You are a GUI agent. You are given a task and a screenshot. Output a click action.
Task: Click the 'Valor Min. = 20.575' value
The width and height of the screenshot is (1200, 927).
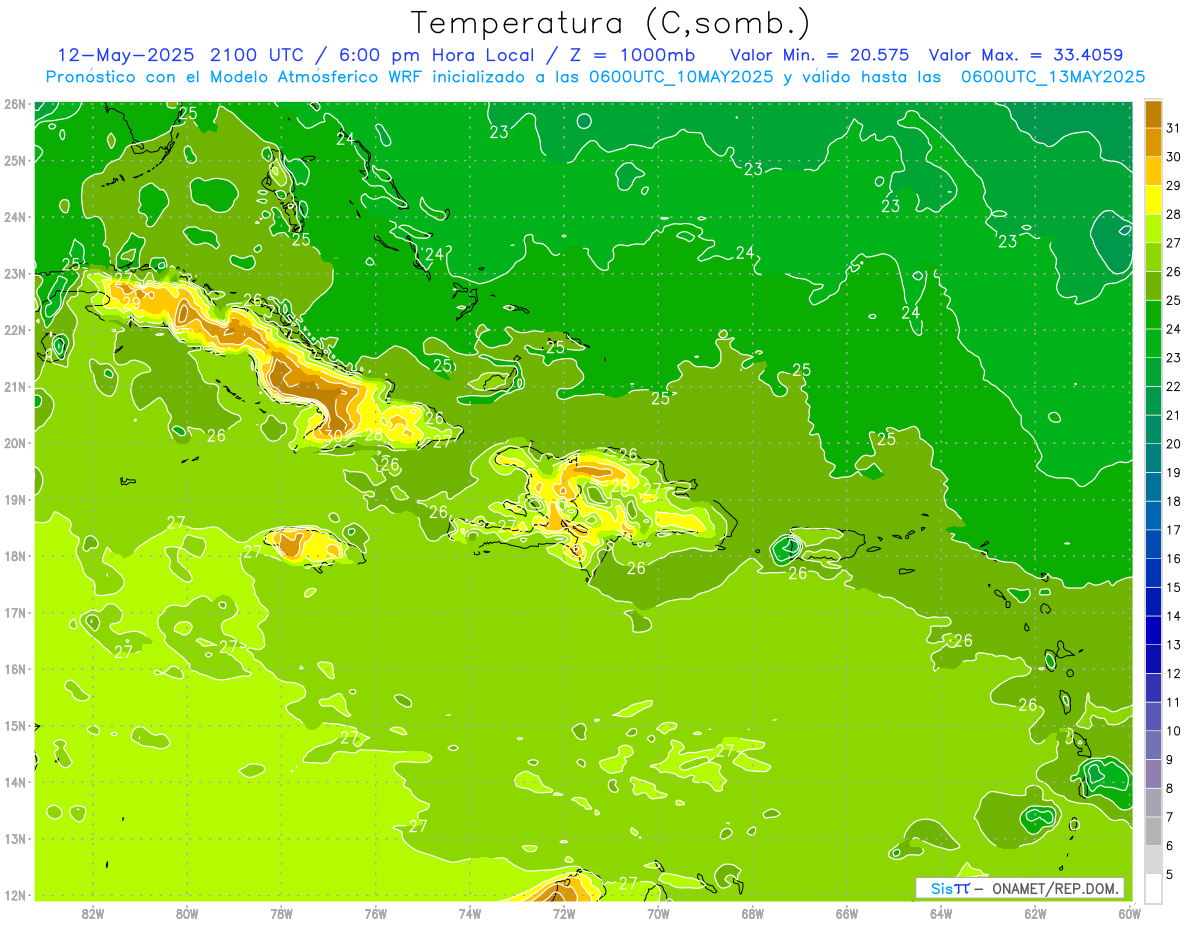(x=819, y=54)
